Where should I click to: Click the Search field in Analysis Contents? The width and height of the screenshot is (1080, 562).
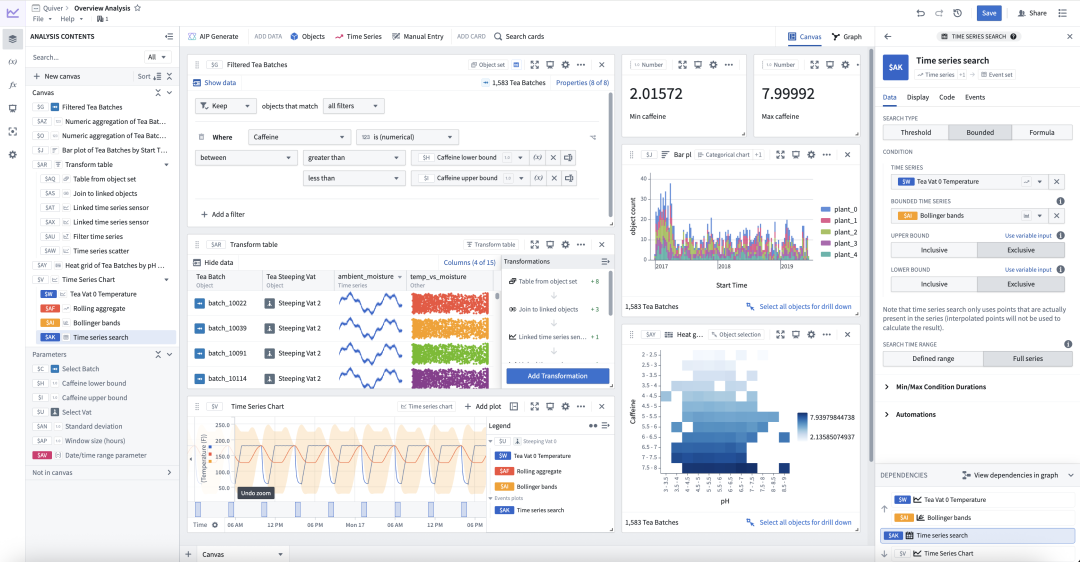(x=85, y=57)
